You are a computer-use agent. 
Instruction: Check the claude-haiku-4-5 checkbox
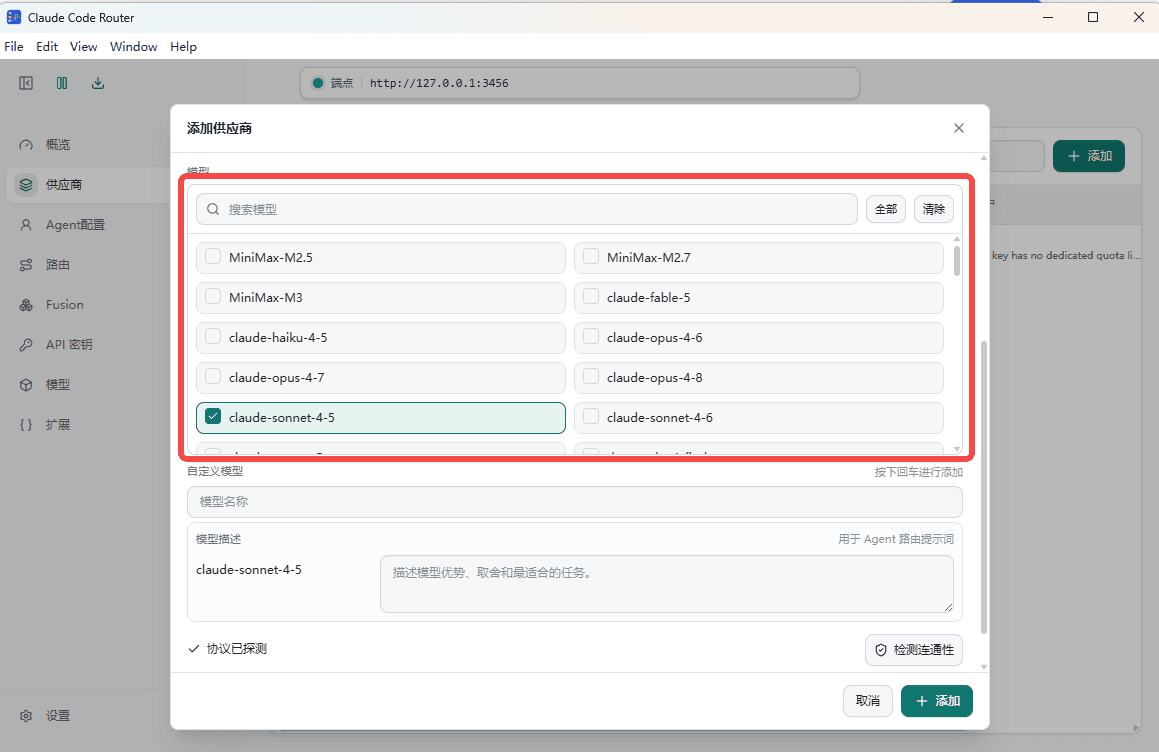point(213,336)
